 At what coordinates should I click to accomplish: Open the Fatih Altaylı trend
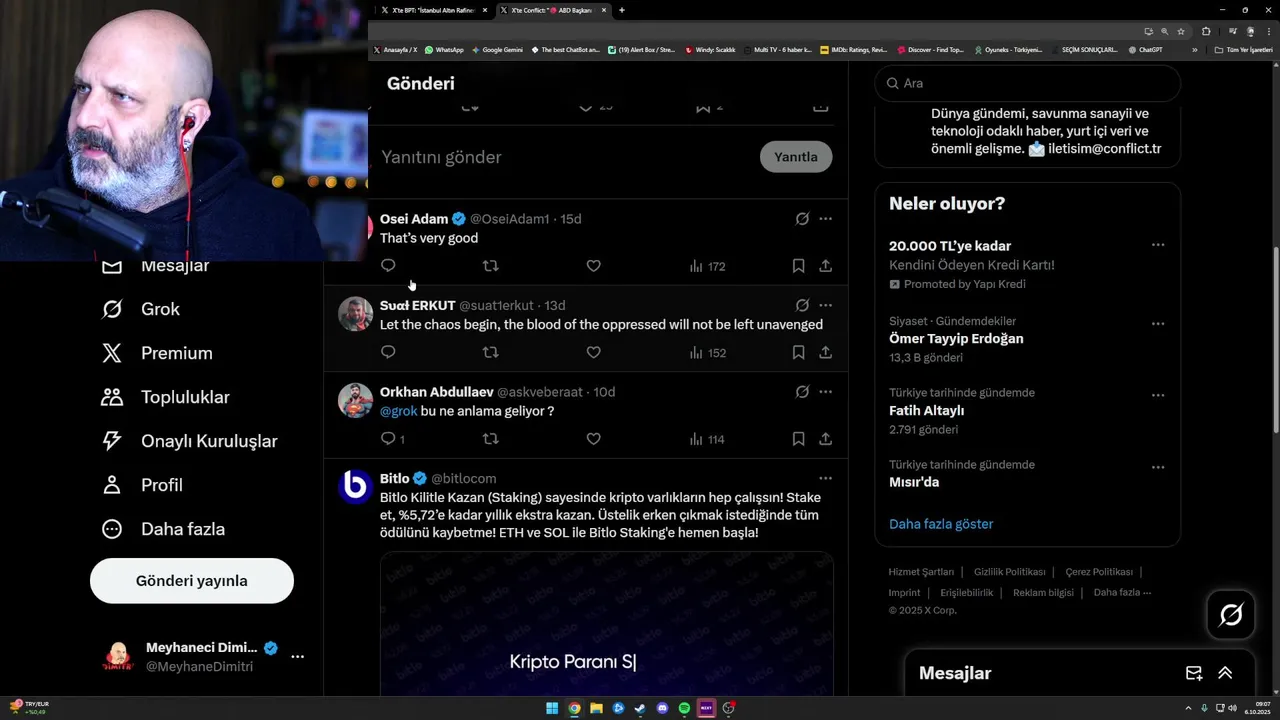[x=1027, y=411]
